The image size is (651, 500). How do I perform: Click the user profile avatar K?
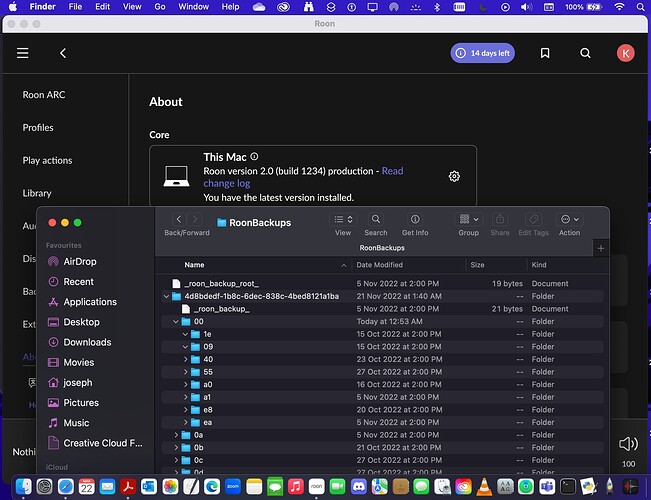[x=625, y=53]
